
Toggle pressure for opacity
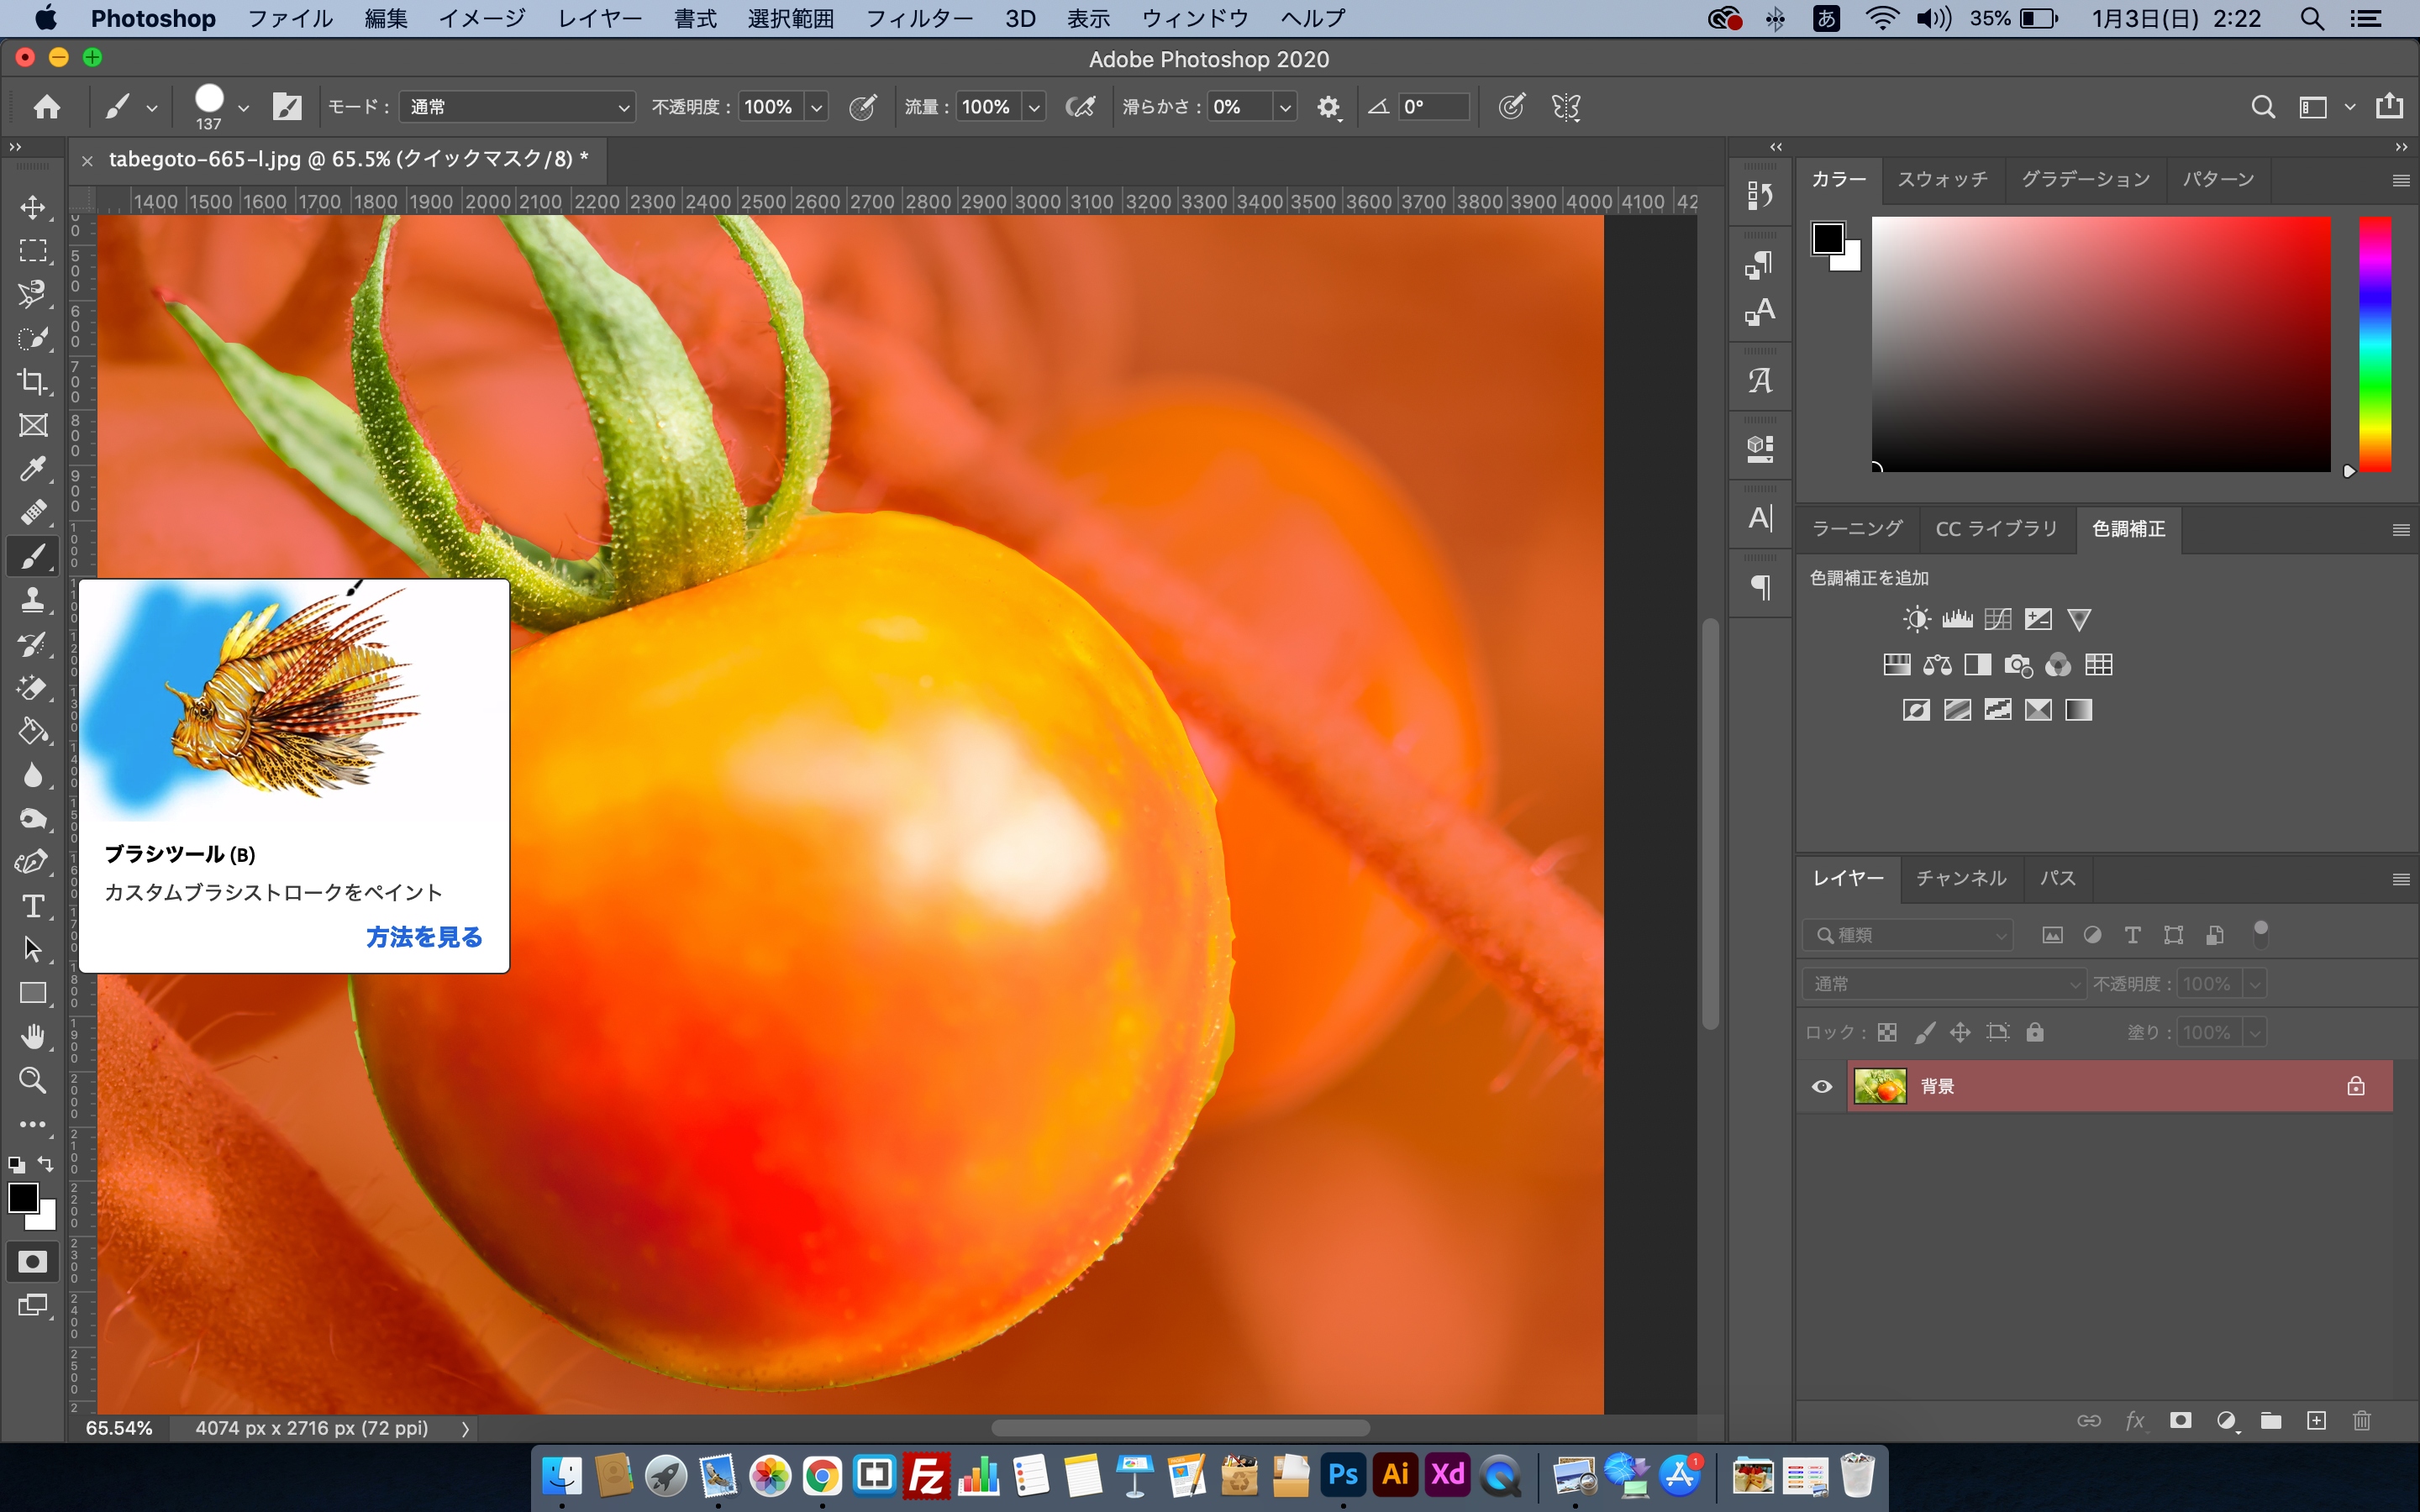coord(862,107)
